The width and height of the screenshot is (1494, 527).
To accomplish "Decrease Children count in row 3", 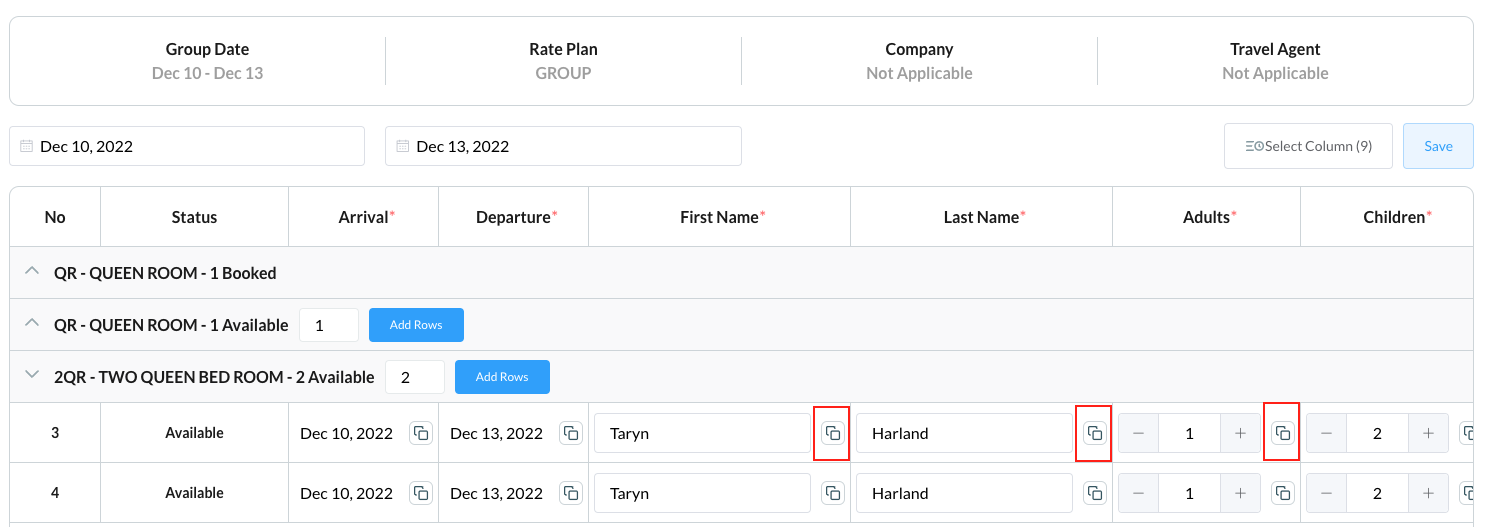I will tap(1327, 433).
